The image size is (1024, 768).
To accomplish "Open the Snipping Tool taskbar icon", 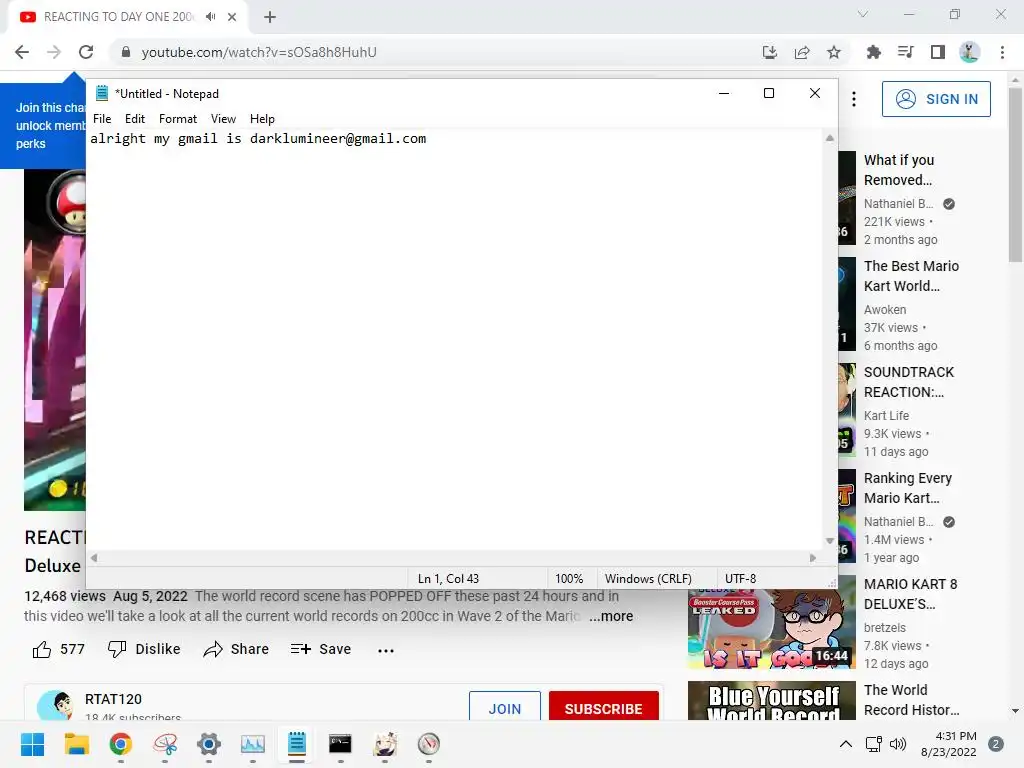I will (165, 744).
